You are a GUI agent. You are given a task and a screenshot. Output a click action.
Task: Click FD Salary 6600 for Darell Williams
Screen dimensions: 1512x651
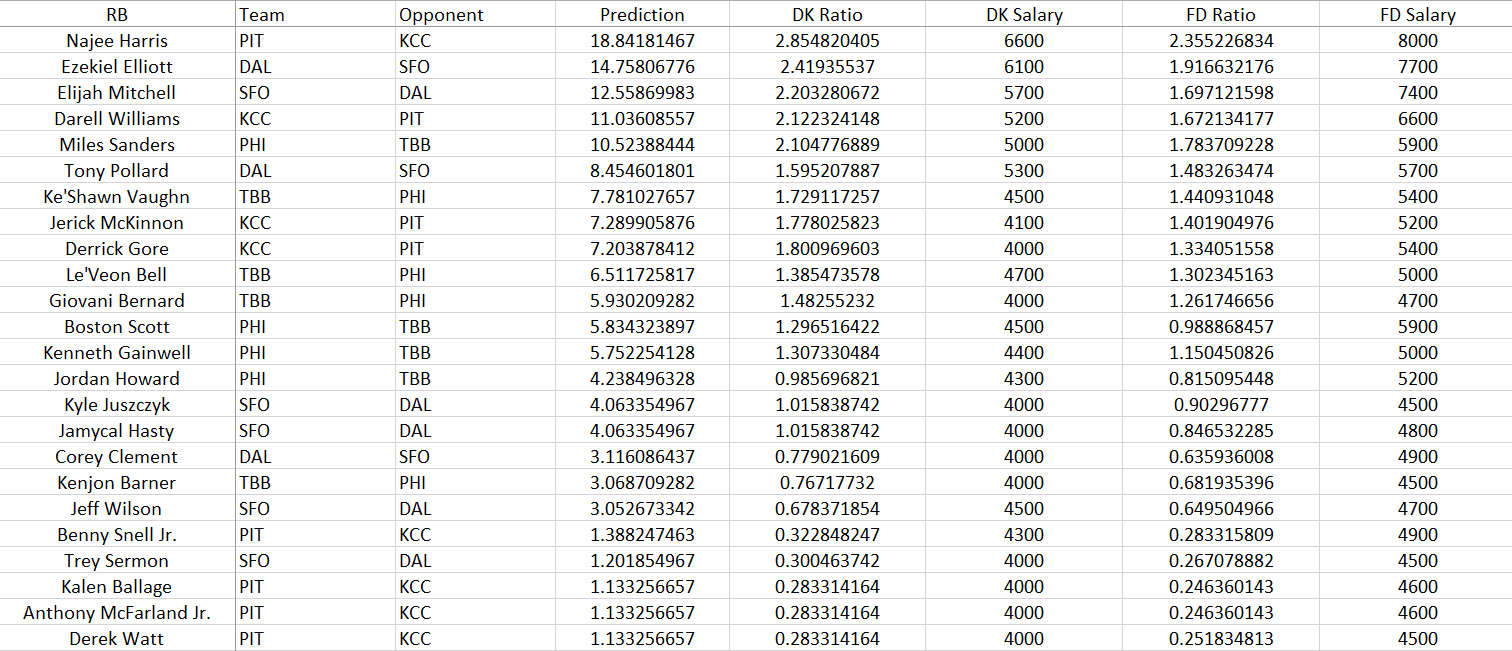point(1416,119)
